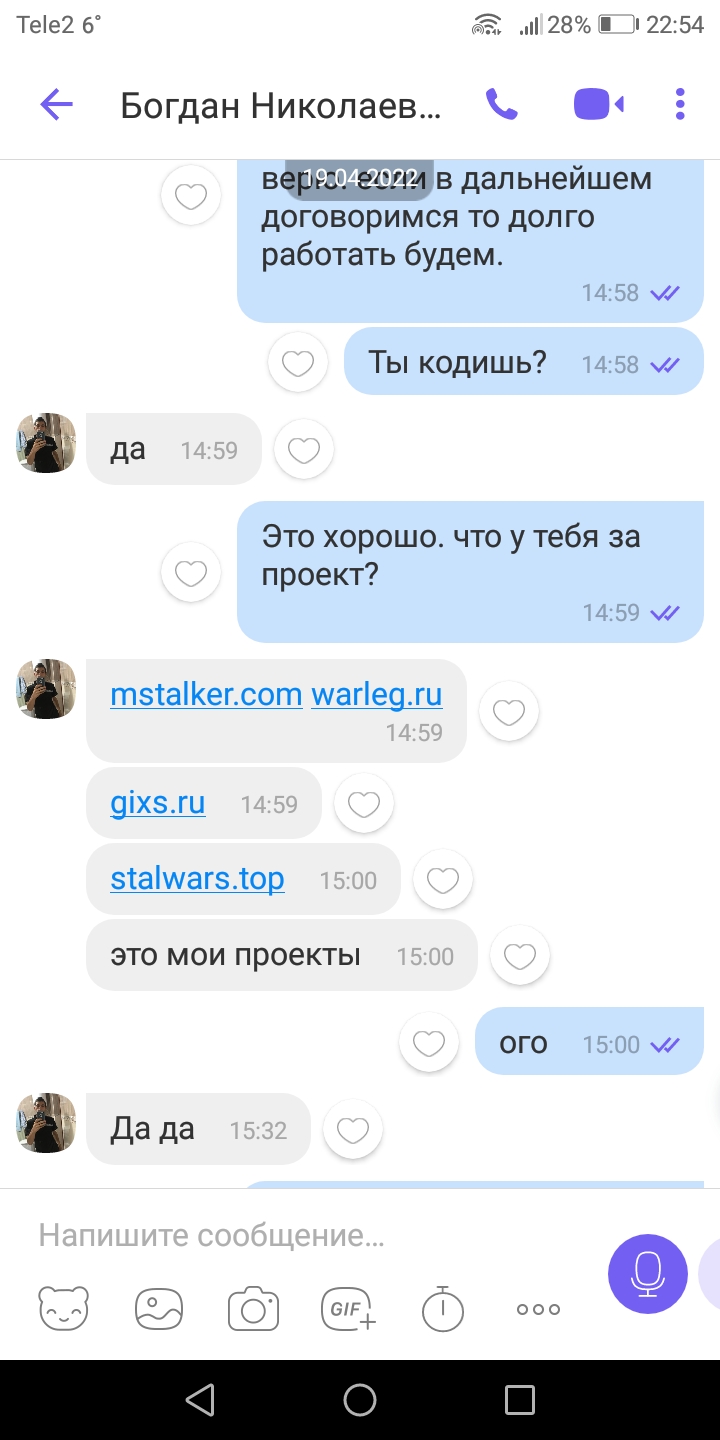Open the mstalker.com link
The height and width of the screenshot is (1440, 720).
point(206,694)
